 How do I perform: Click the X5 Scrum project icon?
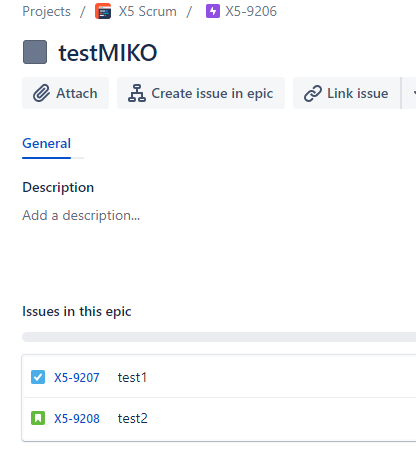tap(103, 11)
